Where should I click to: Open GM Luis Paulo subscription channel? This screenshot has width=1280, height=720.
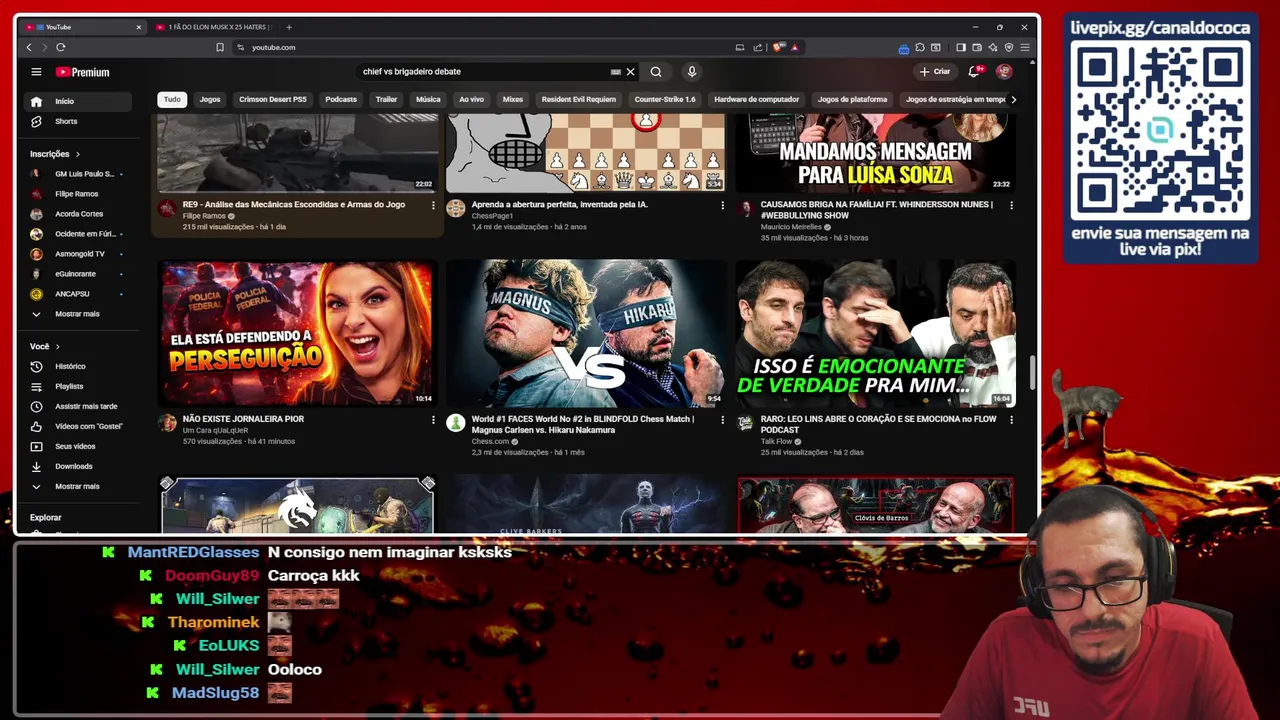(x=77, y=174)
